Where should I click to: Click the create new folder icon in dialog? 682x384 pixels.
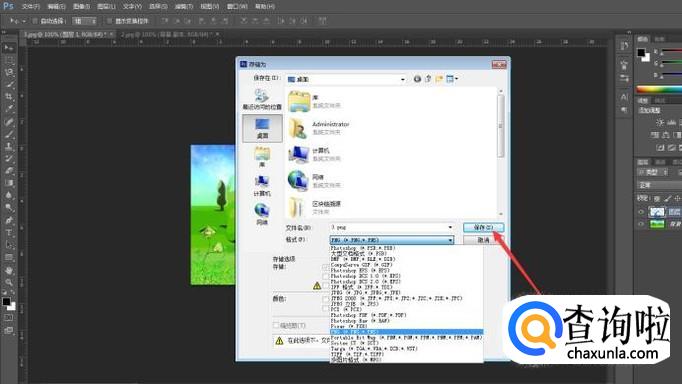point(439,79)
